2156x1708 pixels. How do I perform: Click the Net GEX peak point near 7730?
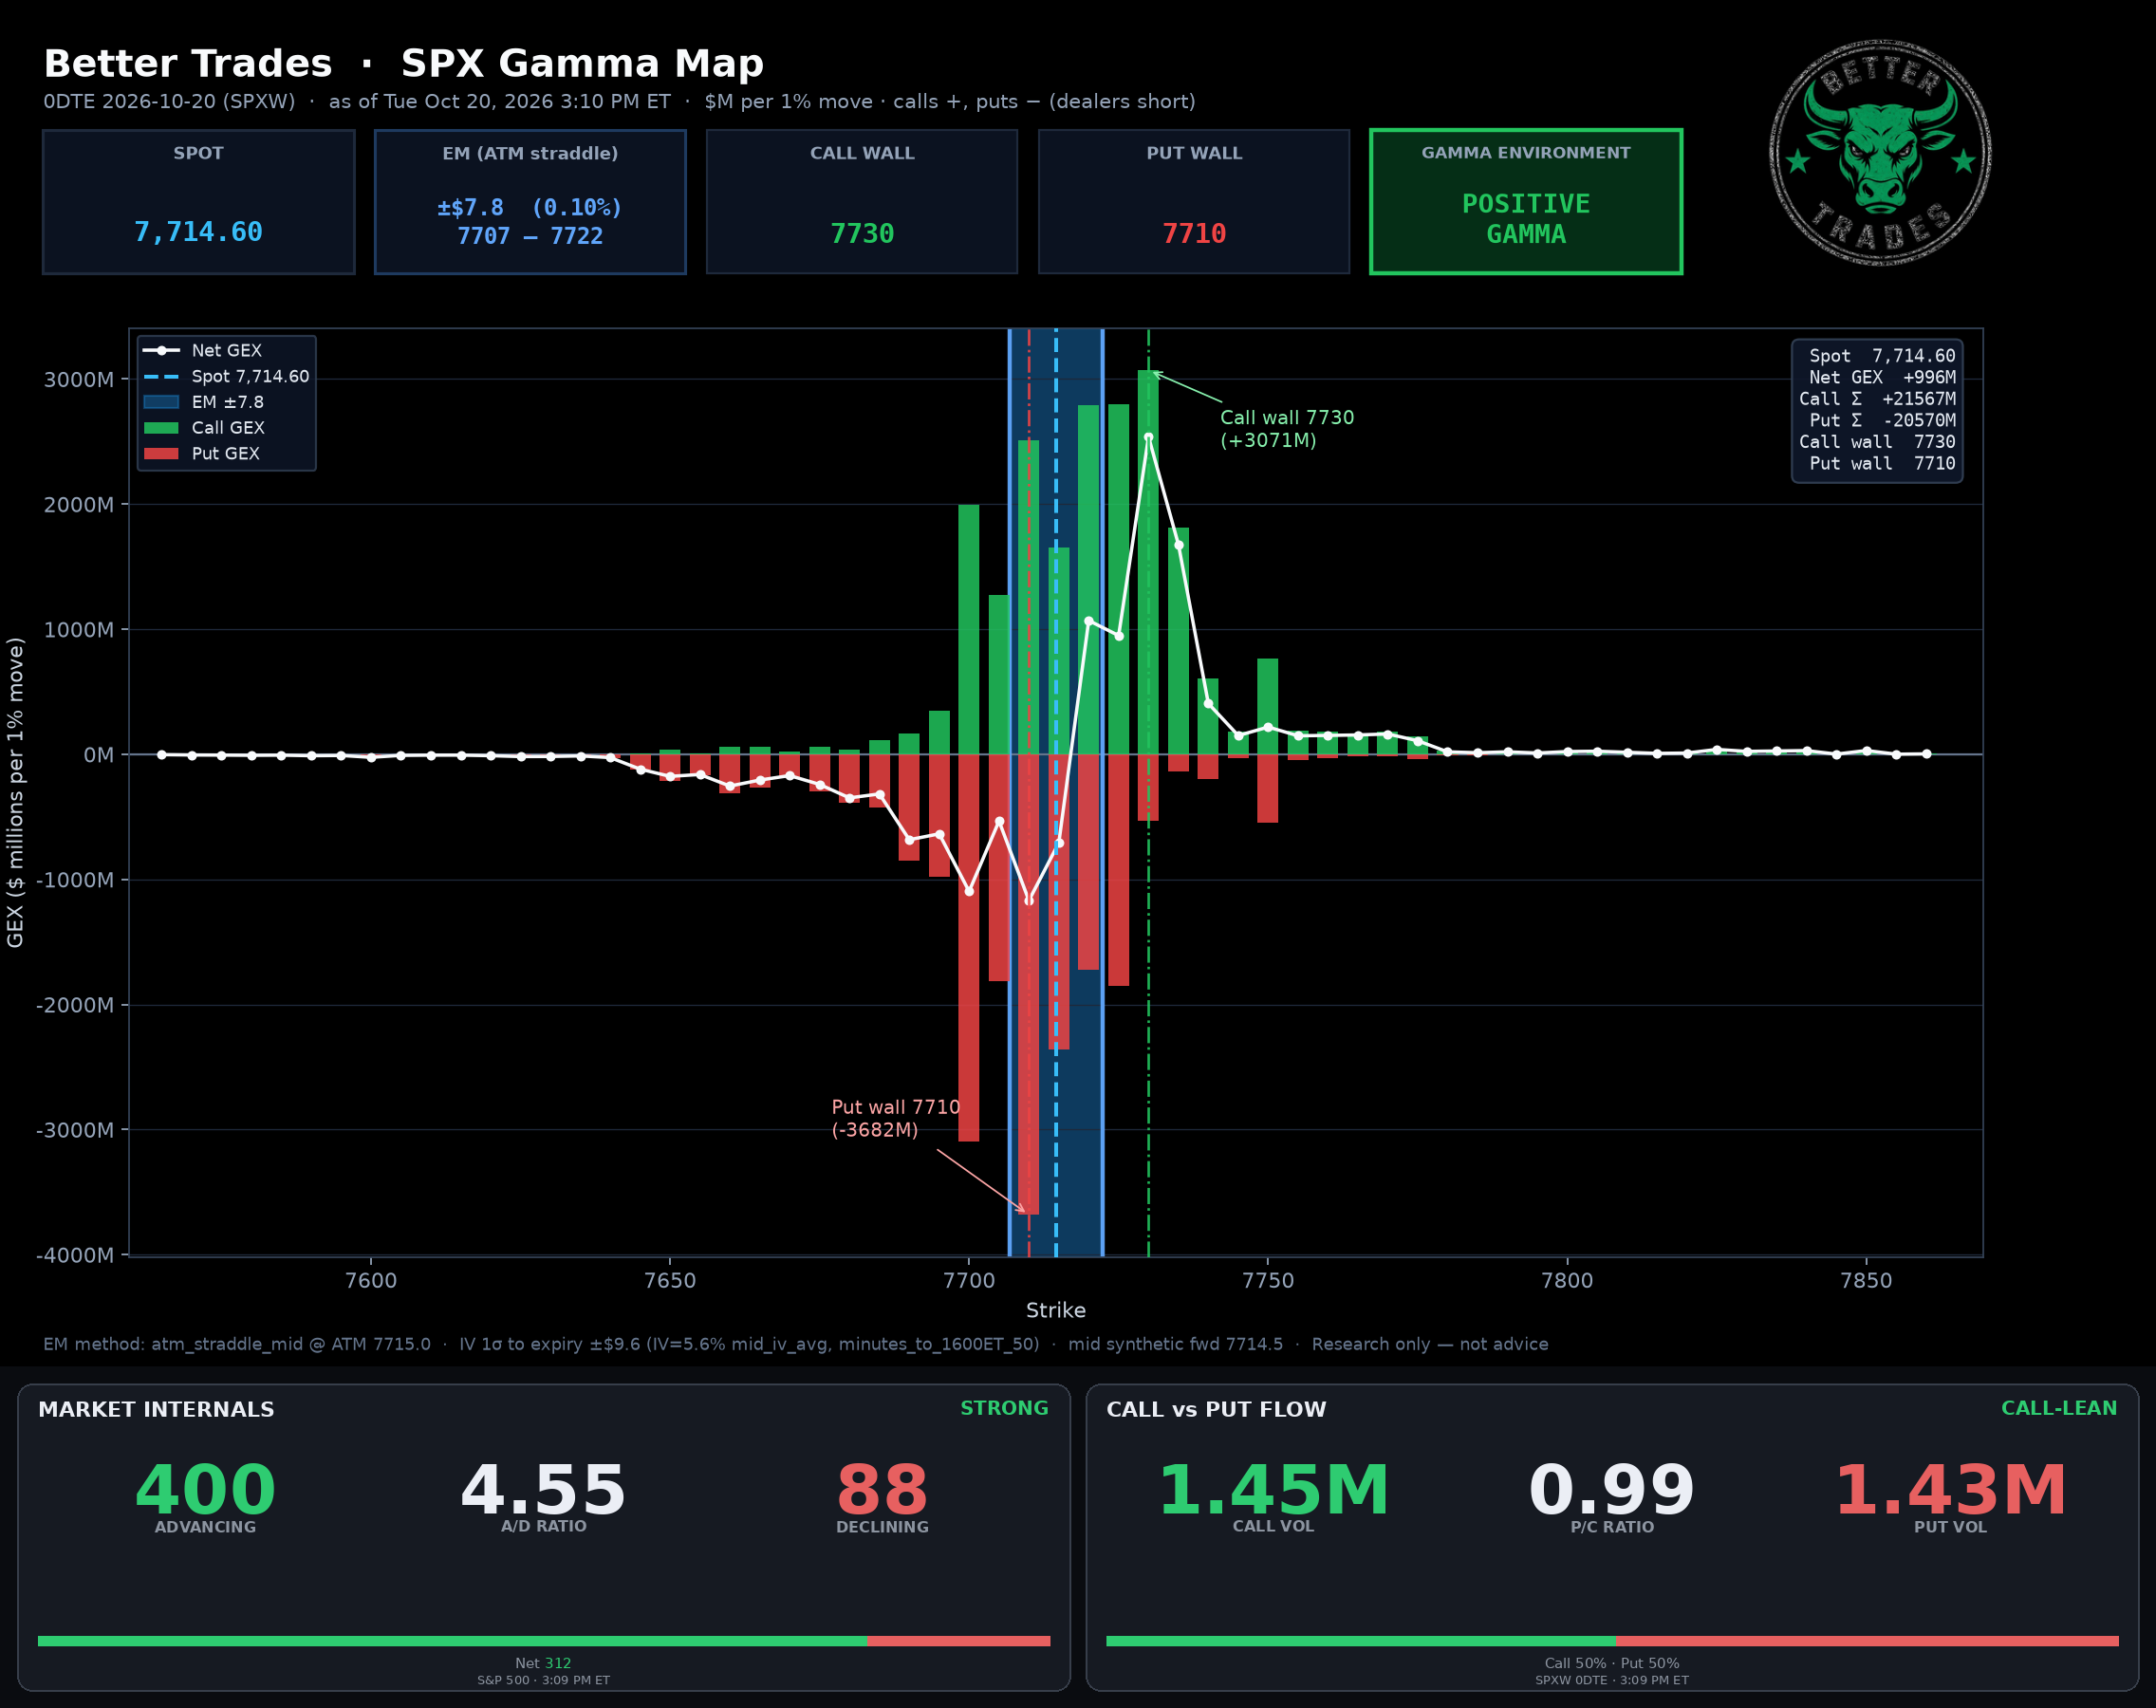pos(1148,437)
